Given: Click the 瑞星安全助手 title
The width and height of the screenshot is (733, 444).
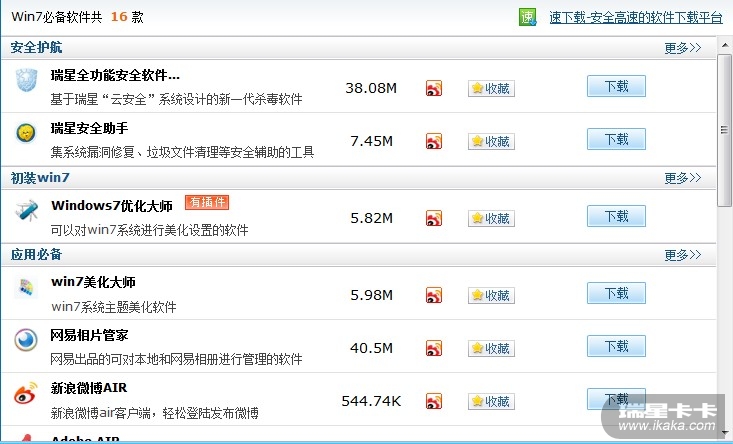Looking at the screenshot, I should point(89,128).
